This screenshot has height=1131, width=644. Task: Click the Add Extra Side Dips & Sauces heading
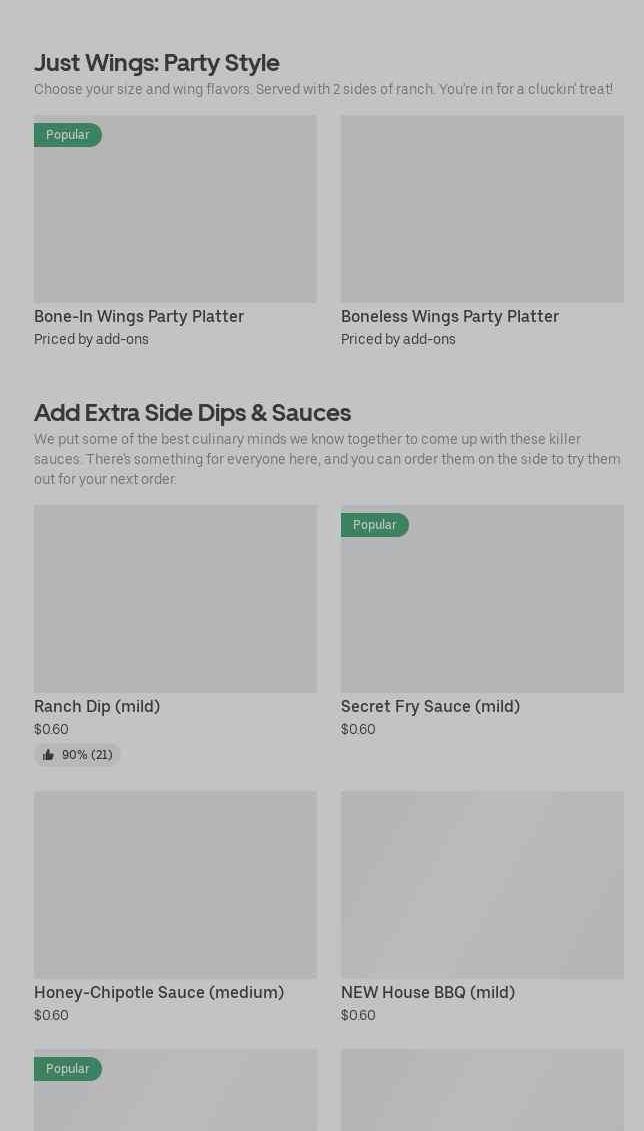point(193,413)
